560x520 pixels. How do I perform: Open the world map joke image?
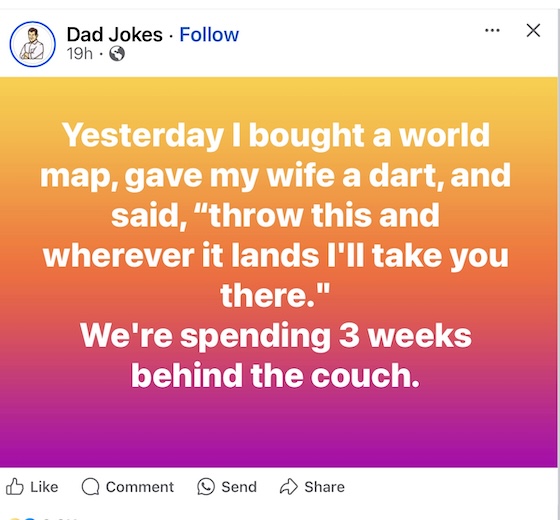(x=279, y=272)
